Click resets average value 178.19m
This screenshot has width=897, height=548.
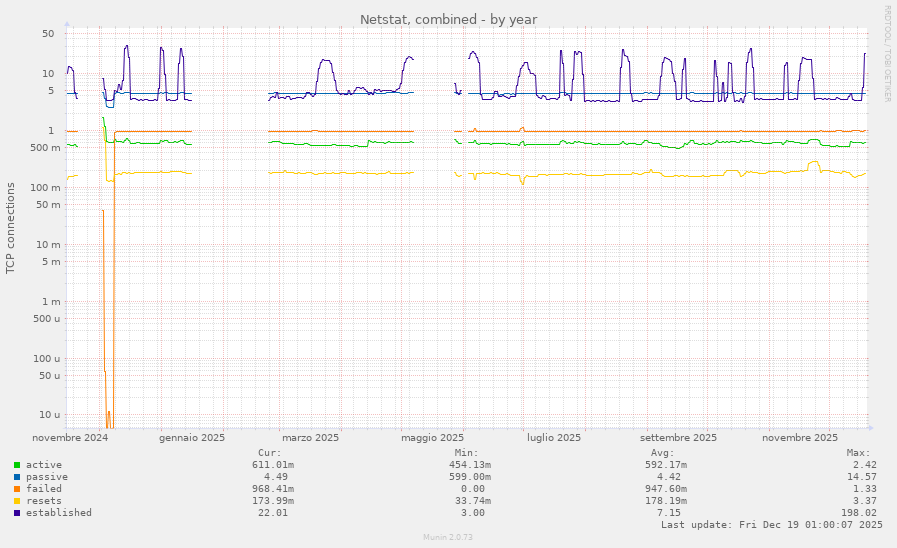click(x=666, y=501)
